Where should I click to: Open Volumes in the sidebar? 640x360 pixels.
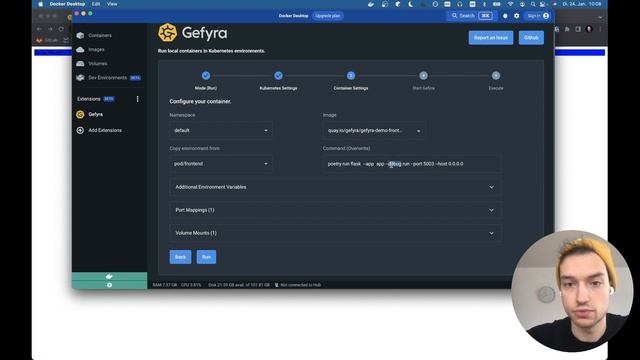point(92,64)
